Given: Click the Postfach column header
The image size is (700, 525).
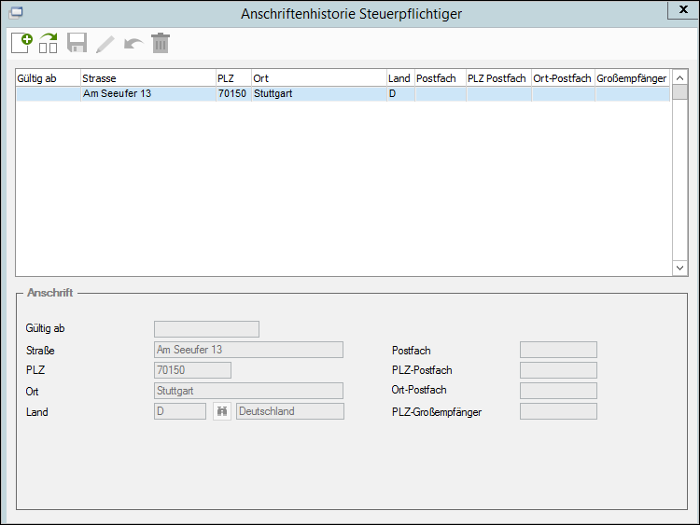Looking at the screenshot, I should coord(440,78).
